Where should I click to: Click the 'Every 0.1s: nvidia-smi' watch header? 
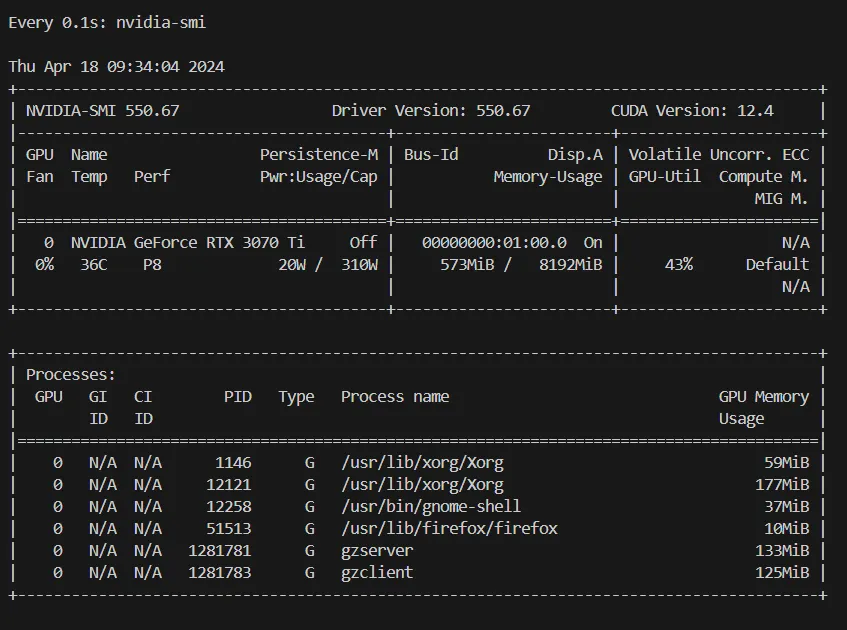click(107, 22)
